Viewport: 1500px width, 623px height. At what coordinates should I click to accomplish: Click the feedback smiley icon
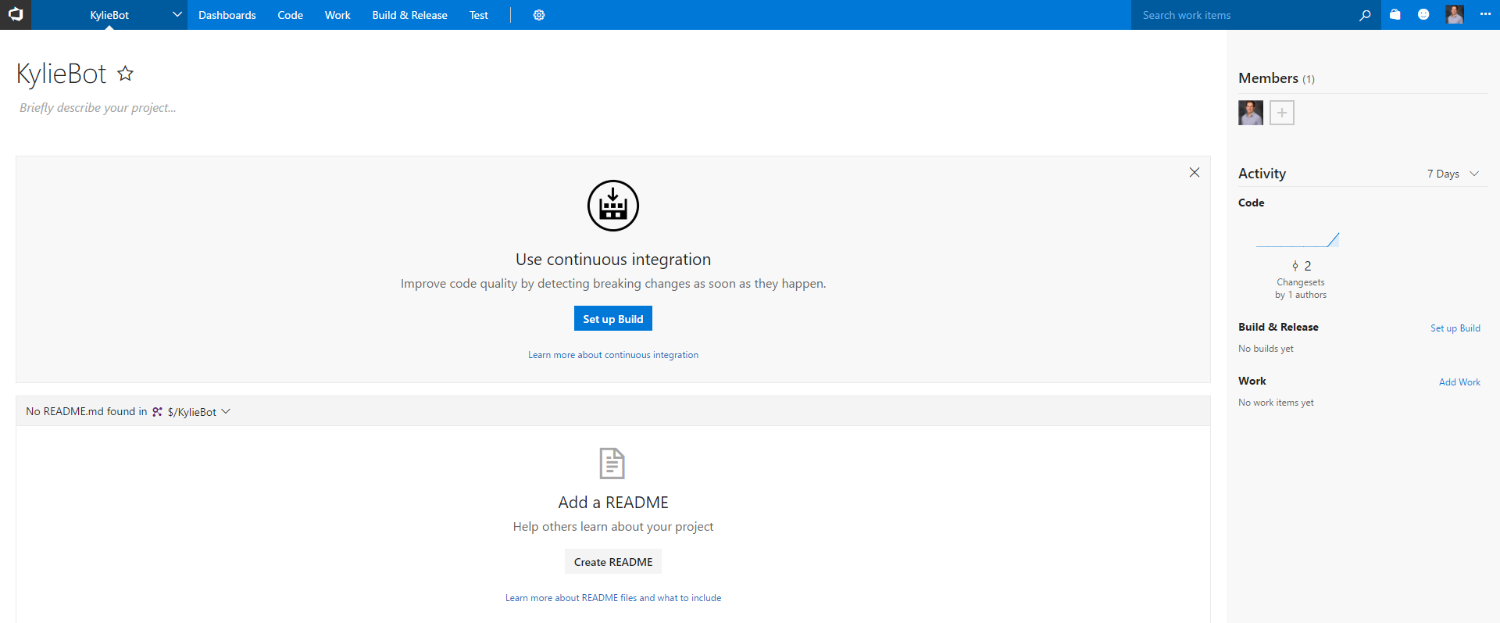[x=1424, y=15]
